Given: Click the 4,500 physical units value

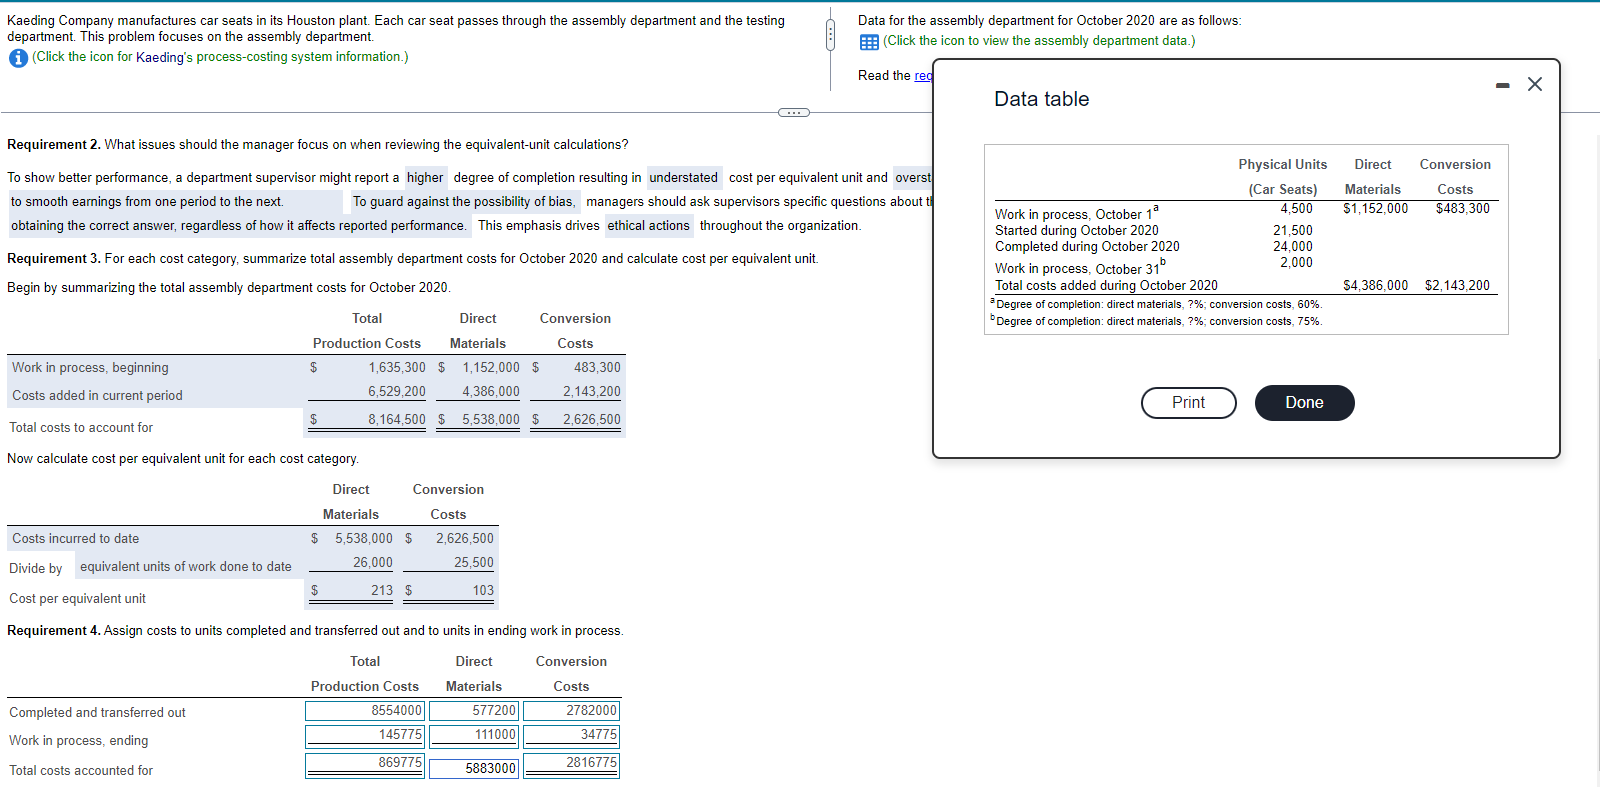Looking at the screenshot, I should click(1296, 209).
